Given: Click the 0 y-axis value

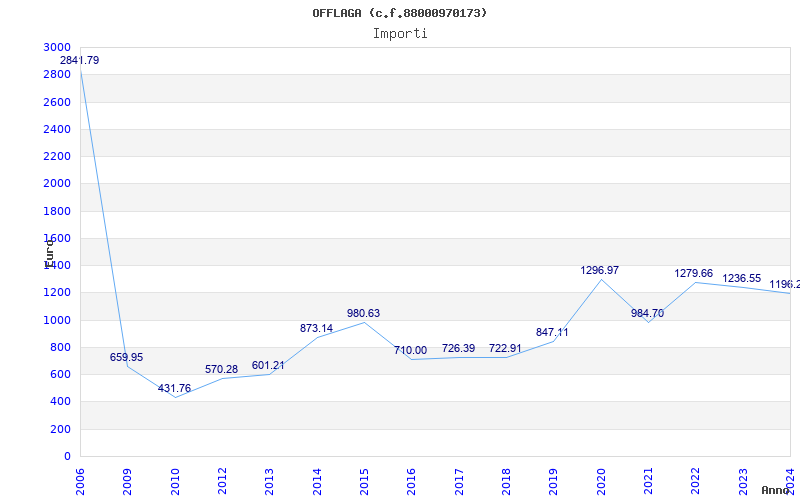Looking at the screenshot, I should click(x=67, y=457).
